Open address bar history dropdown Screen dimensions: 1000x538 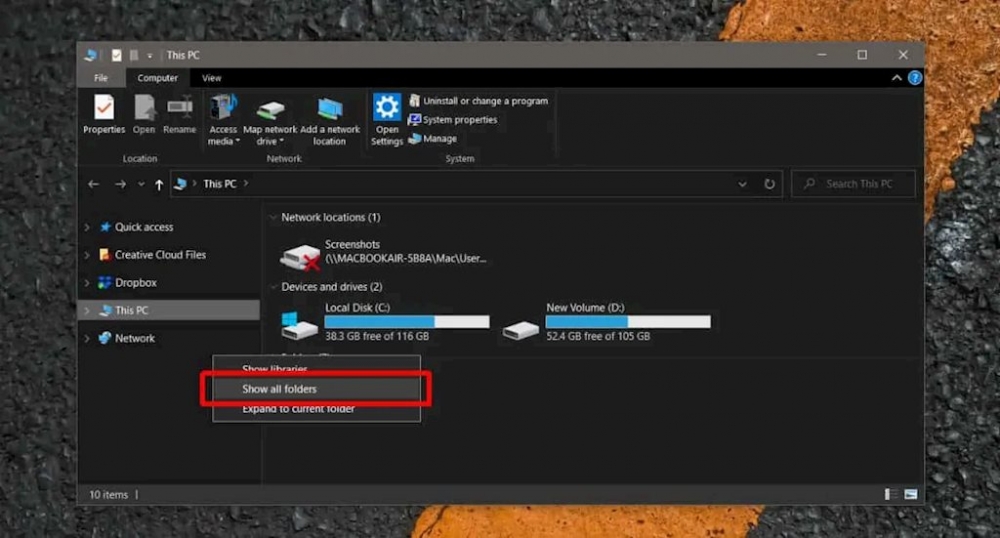point(742,184)
